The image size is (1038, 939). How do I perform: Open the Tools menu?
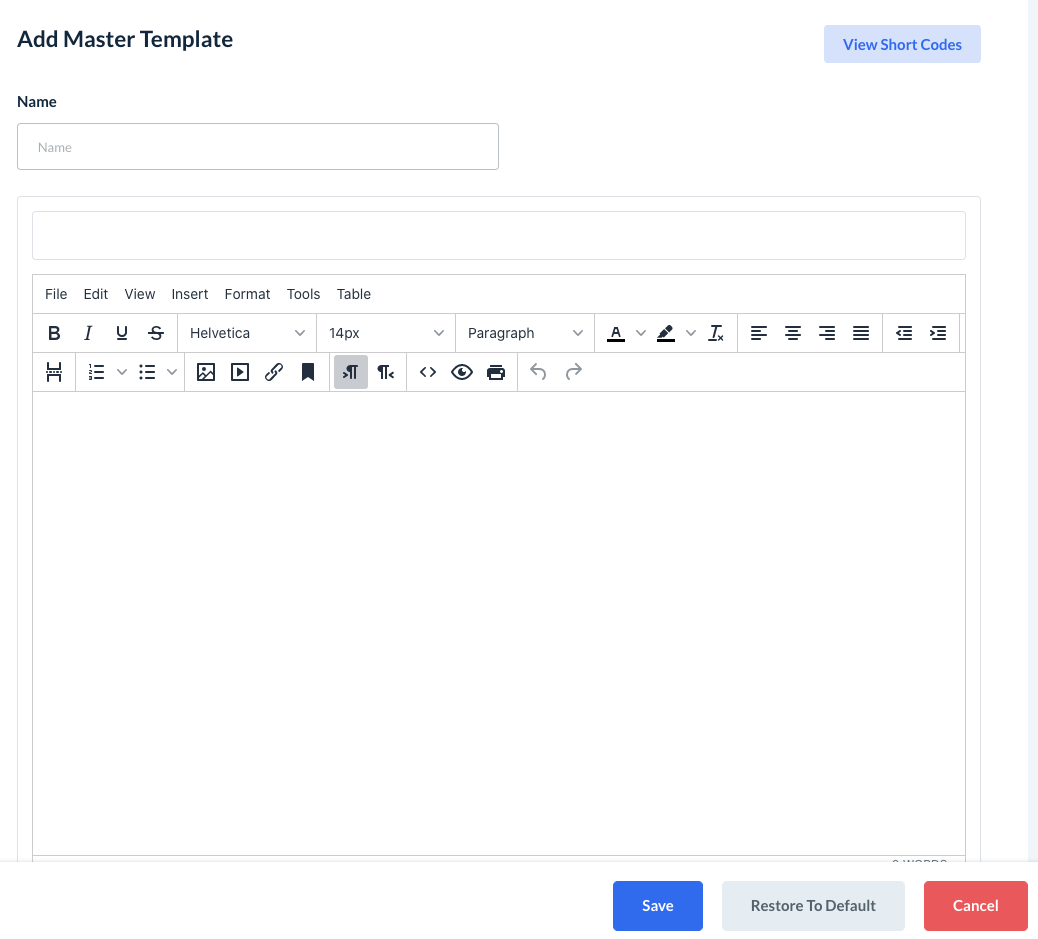pos(303,294)
